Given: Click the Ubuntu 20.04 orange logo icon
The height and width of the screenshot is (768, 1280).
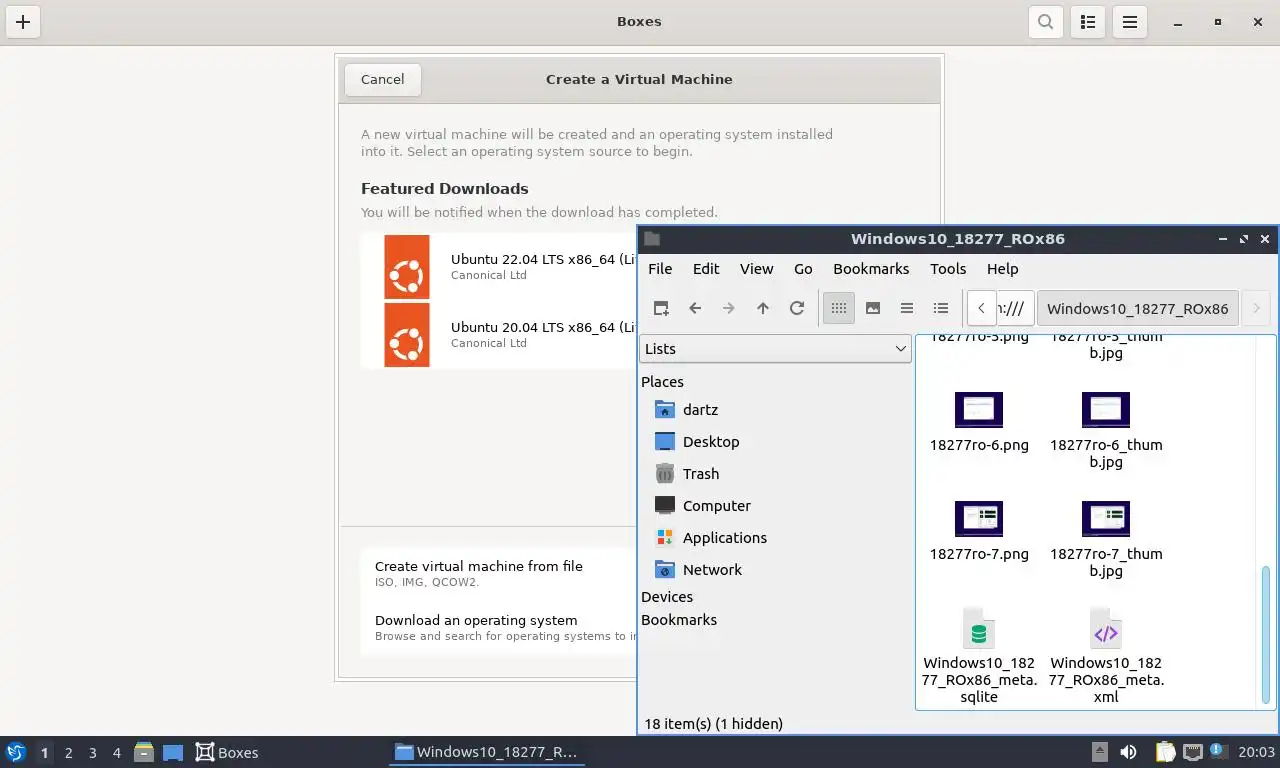Looking at the screenshot, I should point(407,334).
